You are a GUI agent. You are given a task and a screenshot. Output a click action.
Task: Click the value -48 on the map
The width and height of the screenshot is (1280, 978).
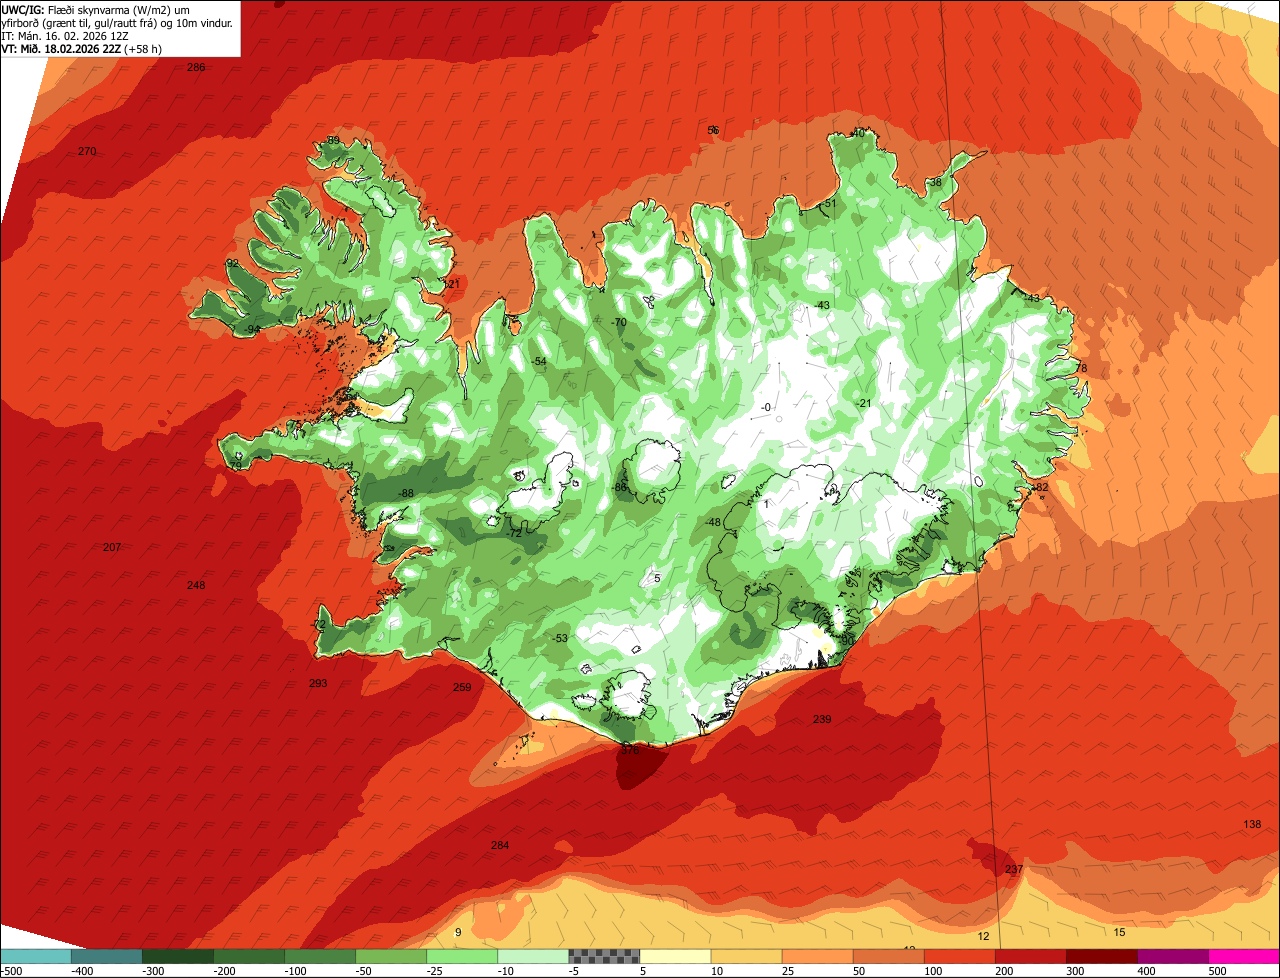pyautogui.click(x=713, y=522)
